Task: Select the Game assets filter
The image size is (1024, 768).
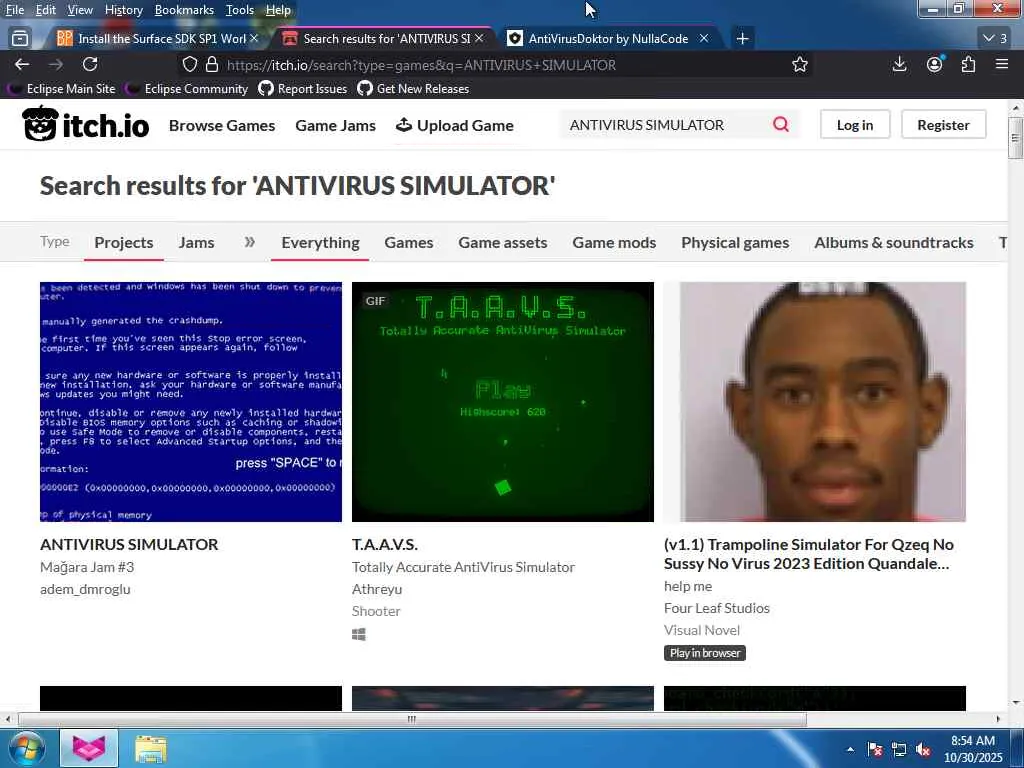Action: point(502,242)
